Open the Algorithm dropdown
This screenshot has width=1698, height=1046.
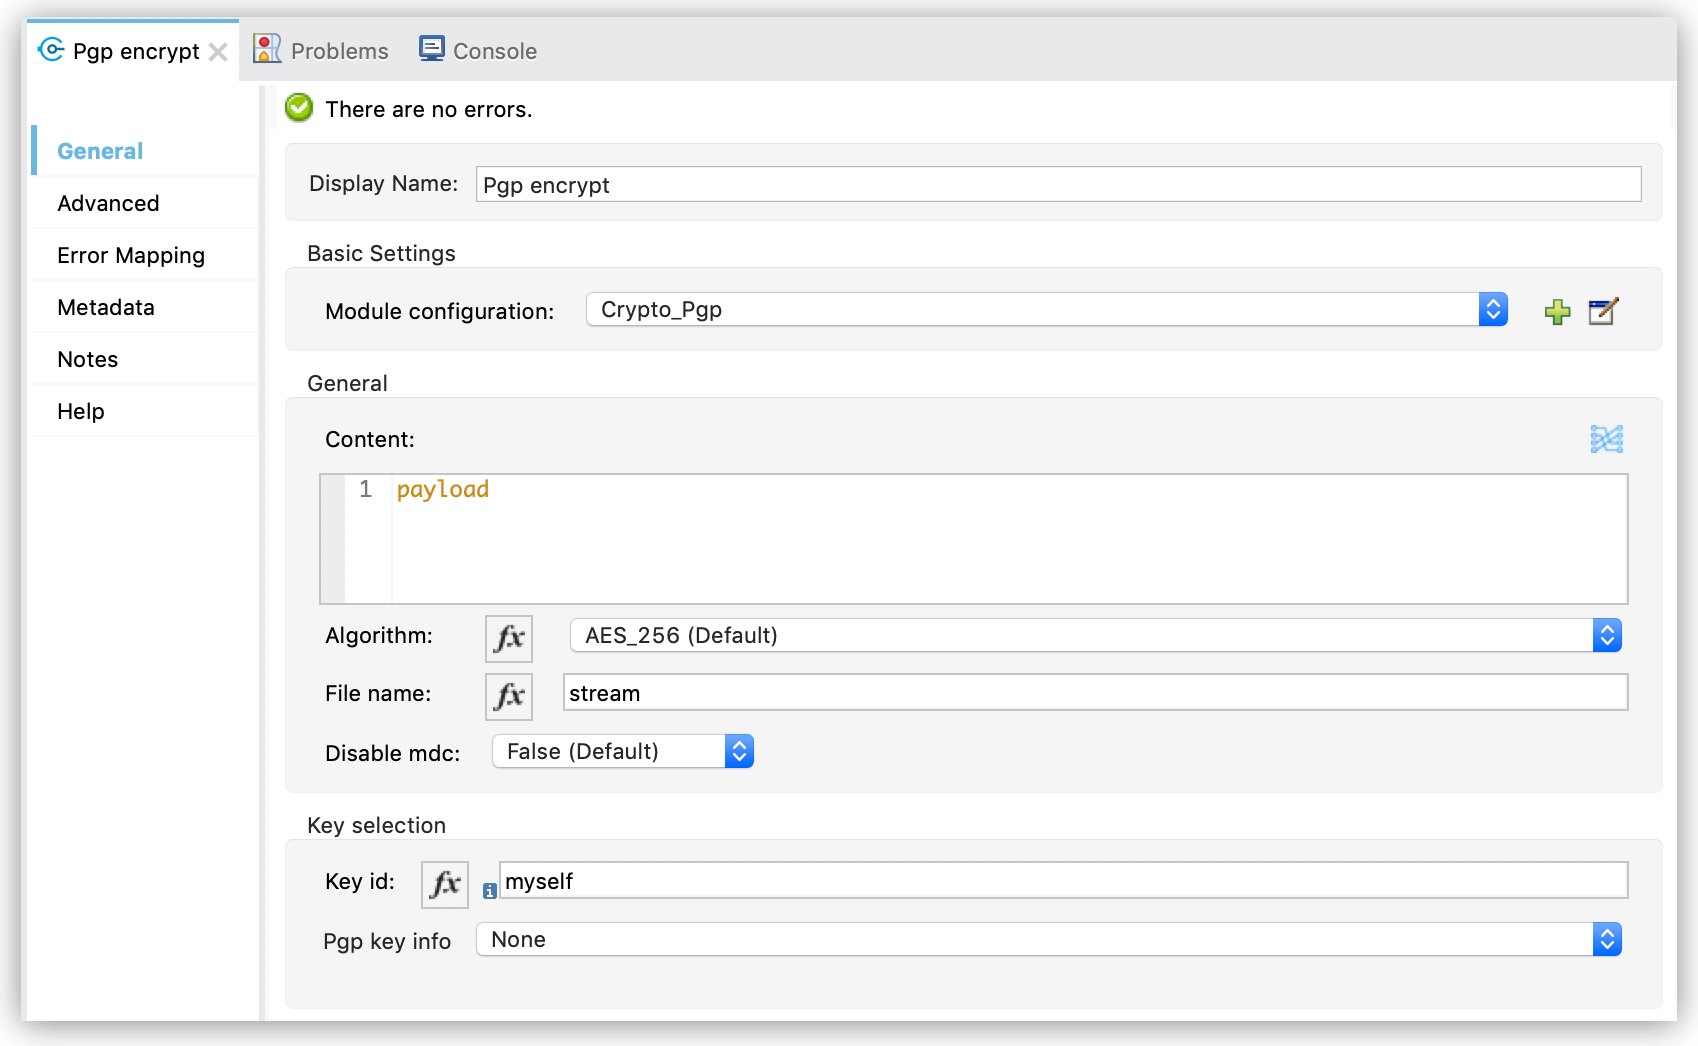tap(1607, 635)
